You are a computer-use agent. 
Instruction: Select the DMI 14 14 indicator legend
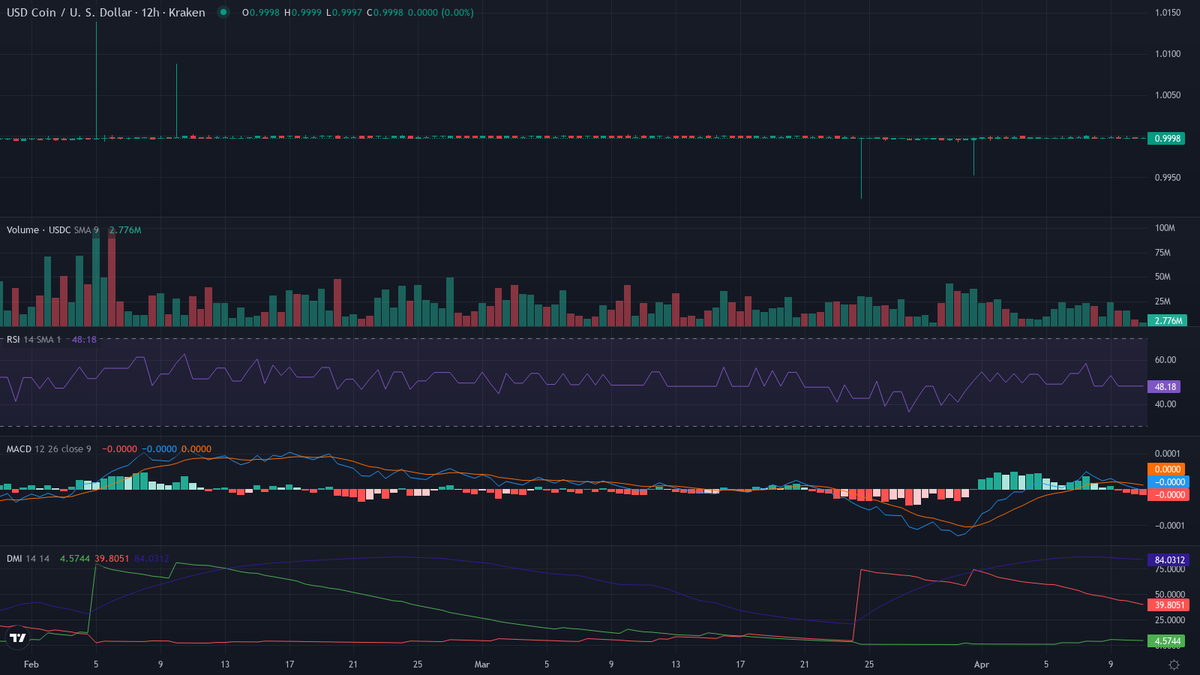[27, 558]
